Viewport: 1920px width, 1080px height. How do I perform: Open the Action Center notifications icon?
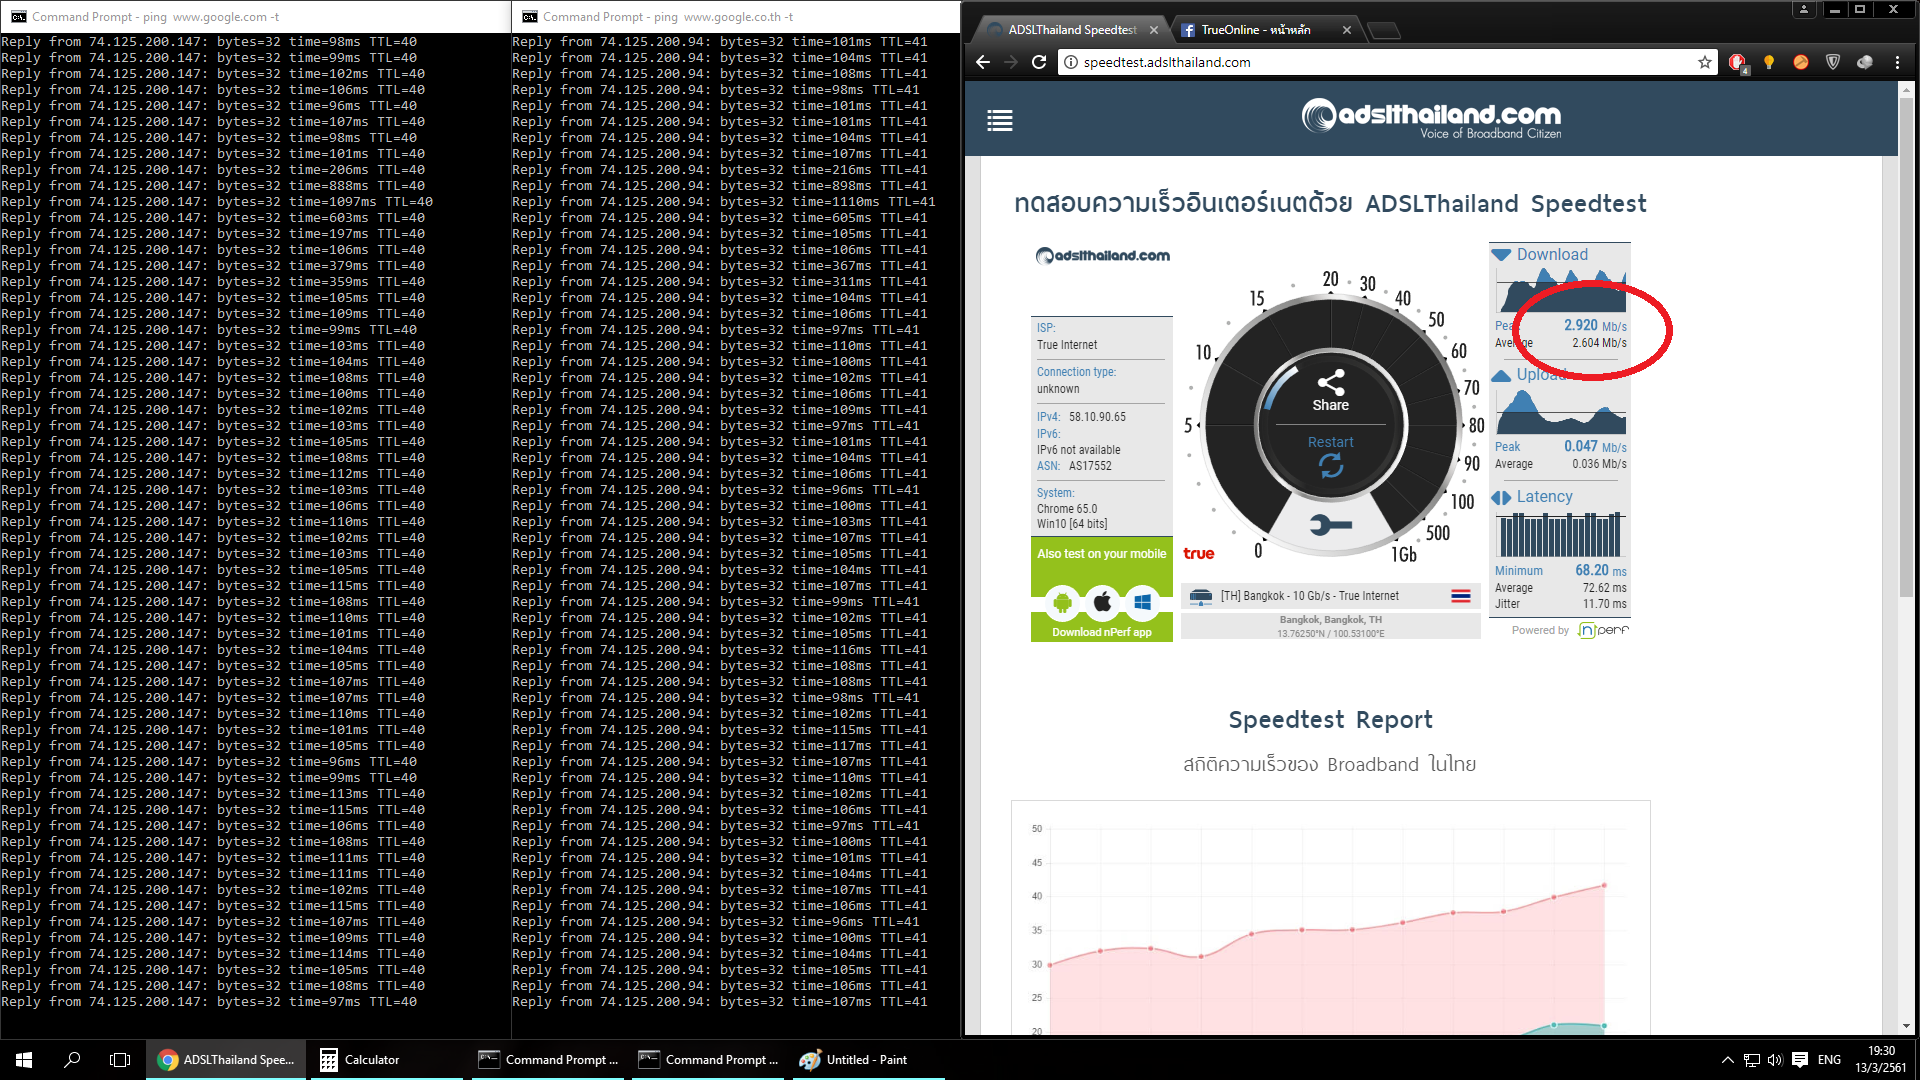click(1800, 1060)
